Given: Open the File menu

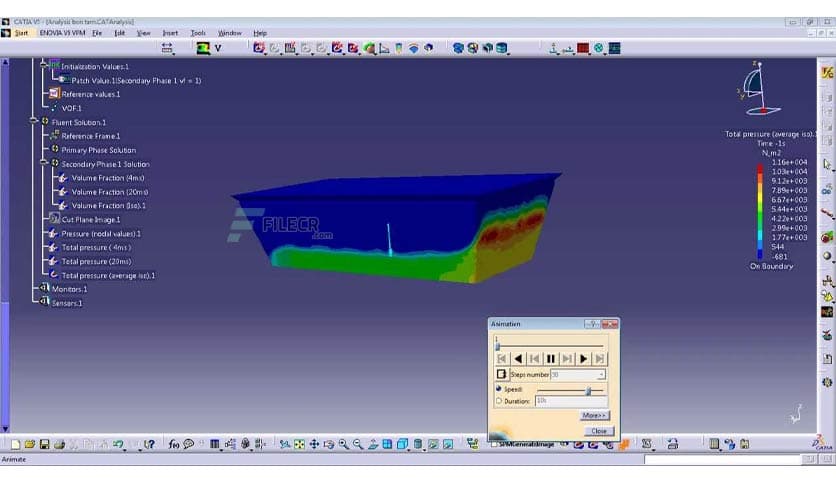Looking at the screenshot, I should click(x=97, y=33).
